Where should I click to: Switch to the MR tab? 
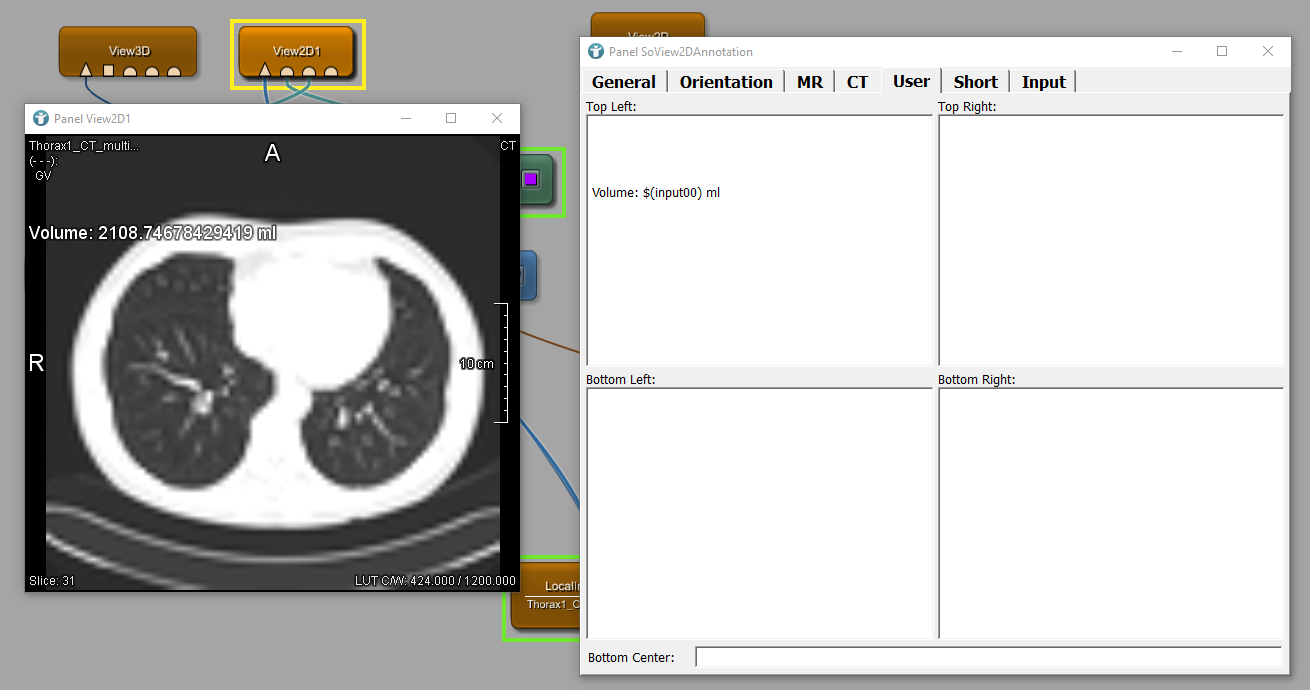click(809, 82)
